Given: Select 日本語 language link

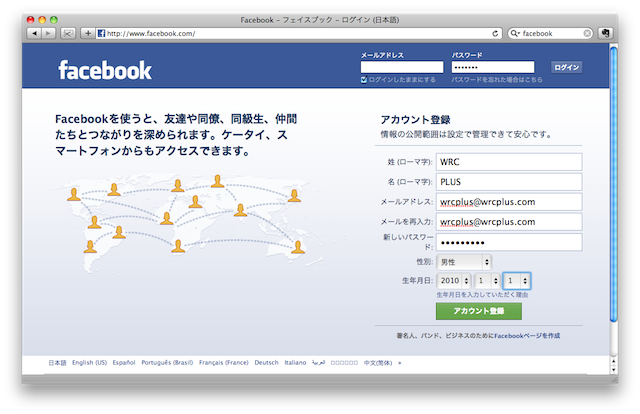Looking at the screenshot, I should tap(57, 363).
